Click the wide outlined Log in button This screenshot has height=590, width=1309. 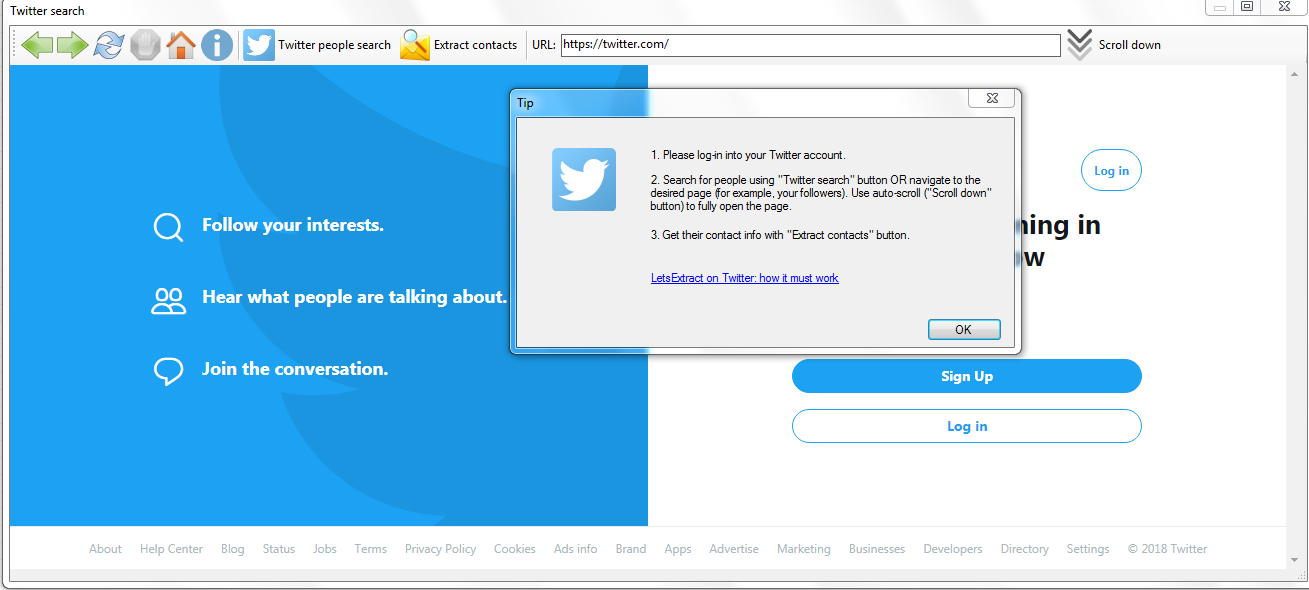click(x=966, y=426)
